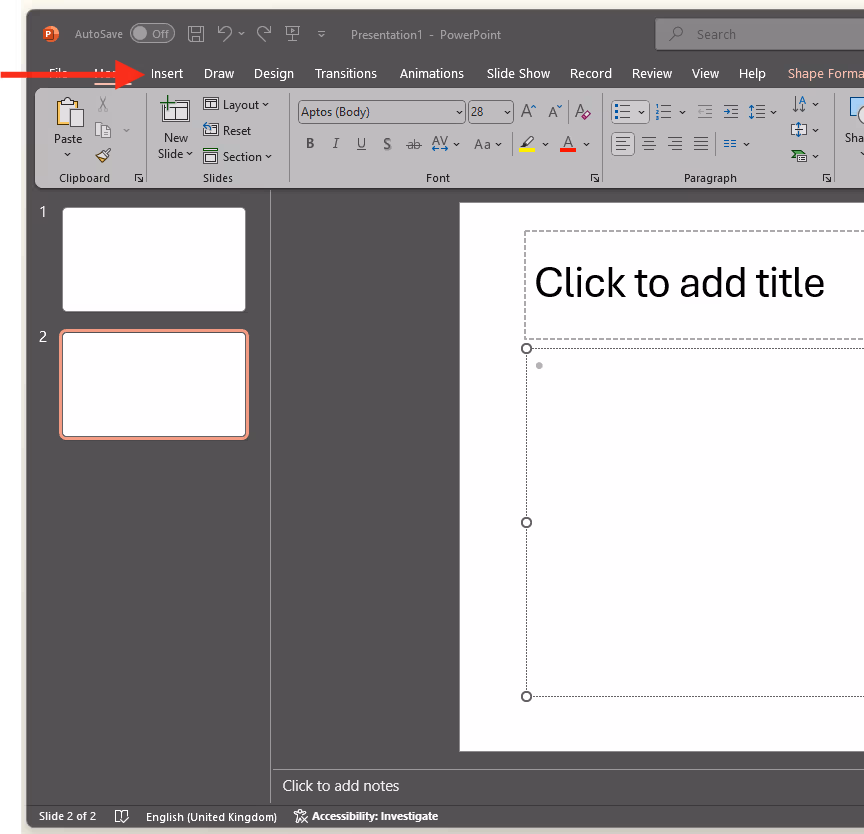Viewport: 864px width, 834px height.
Task: Select the Format Painter icon
Action: pos(102,155)
